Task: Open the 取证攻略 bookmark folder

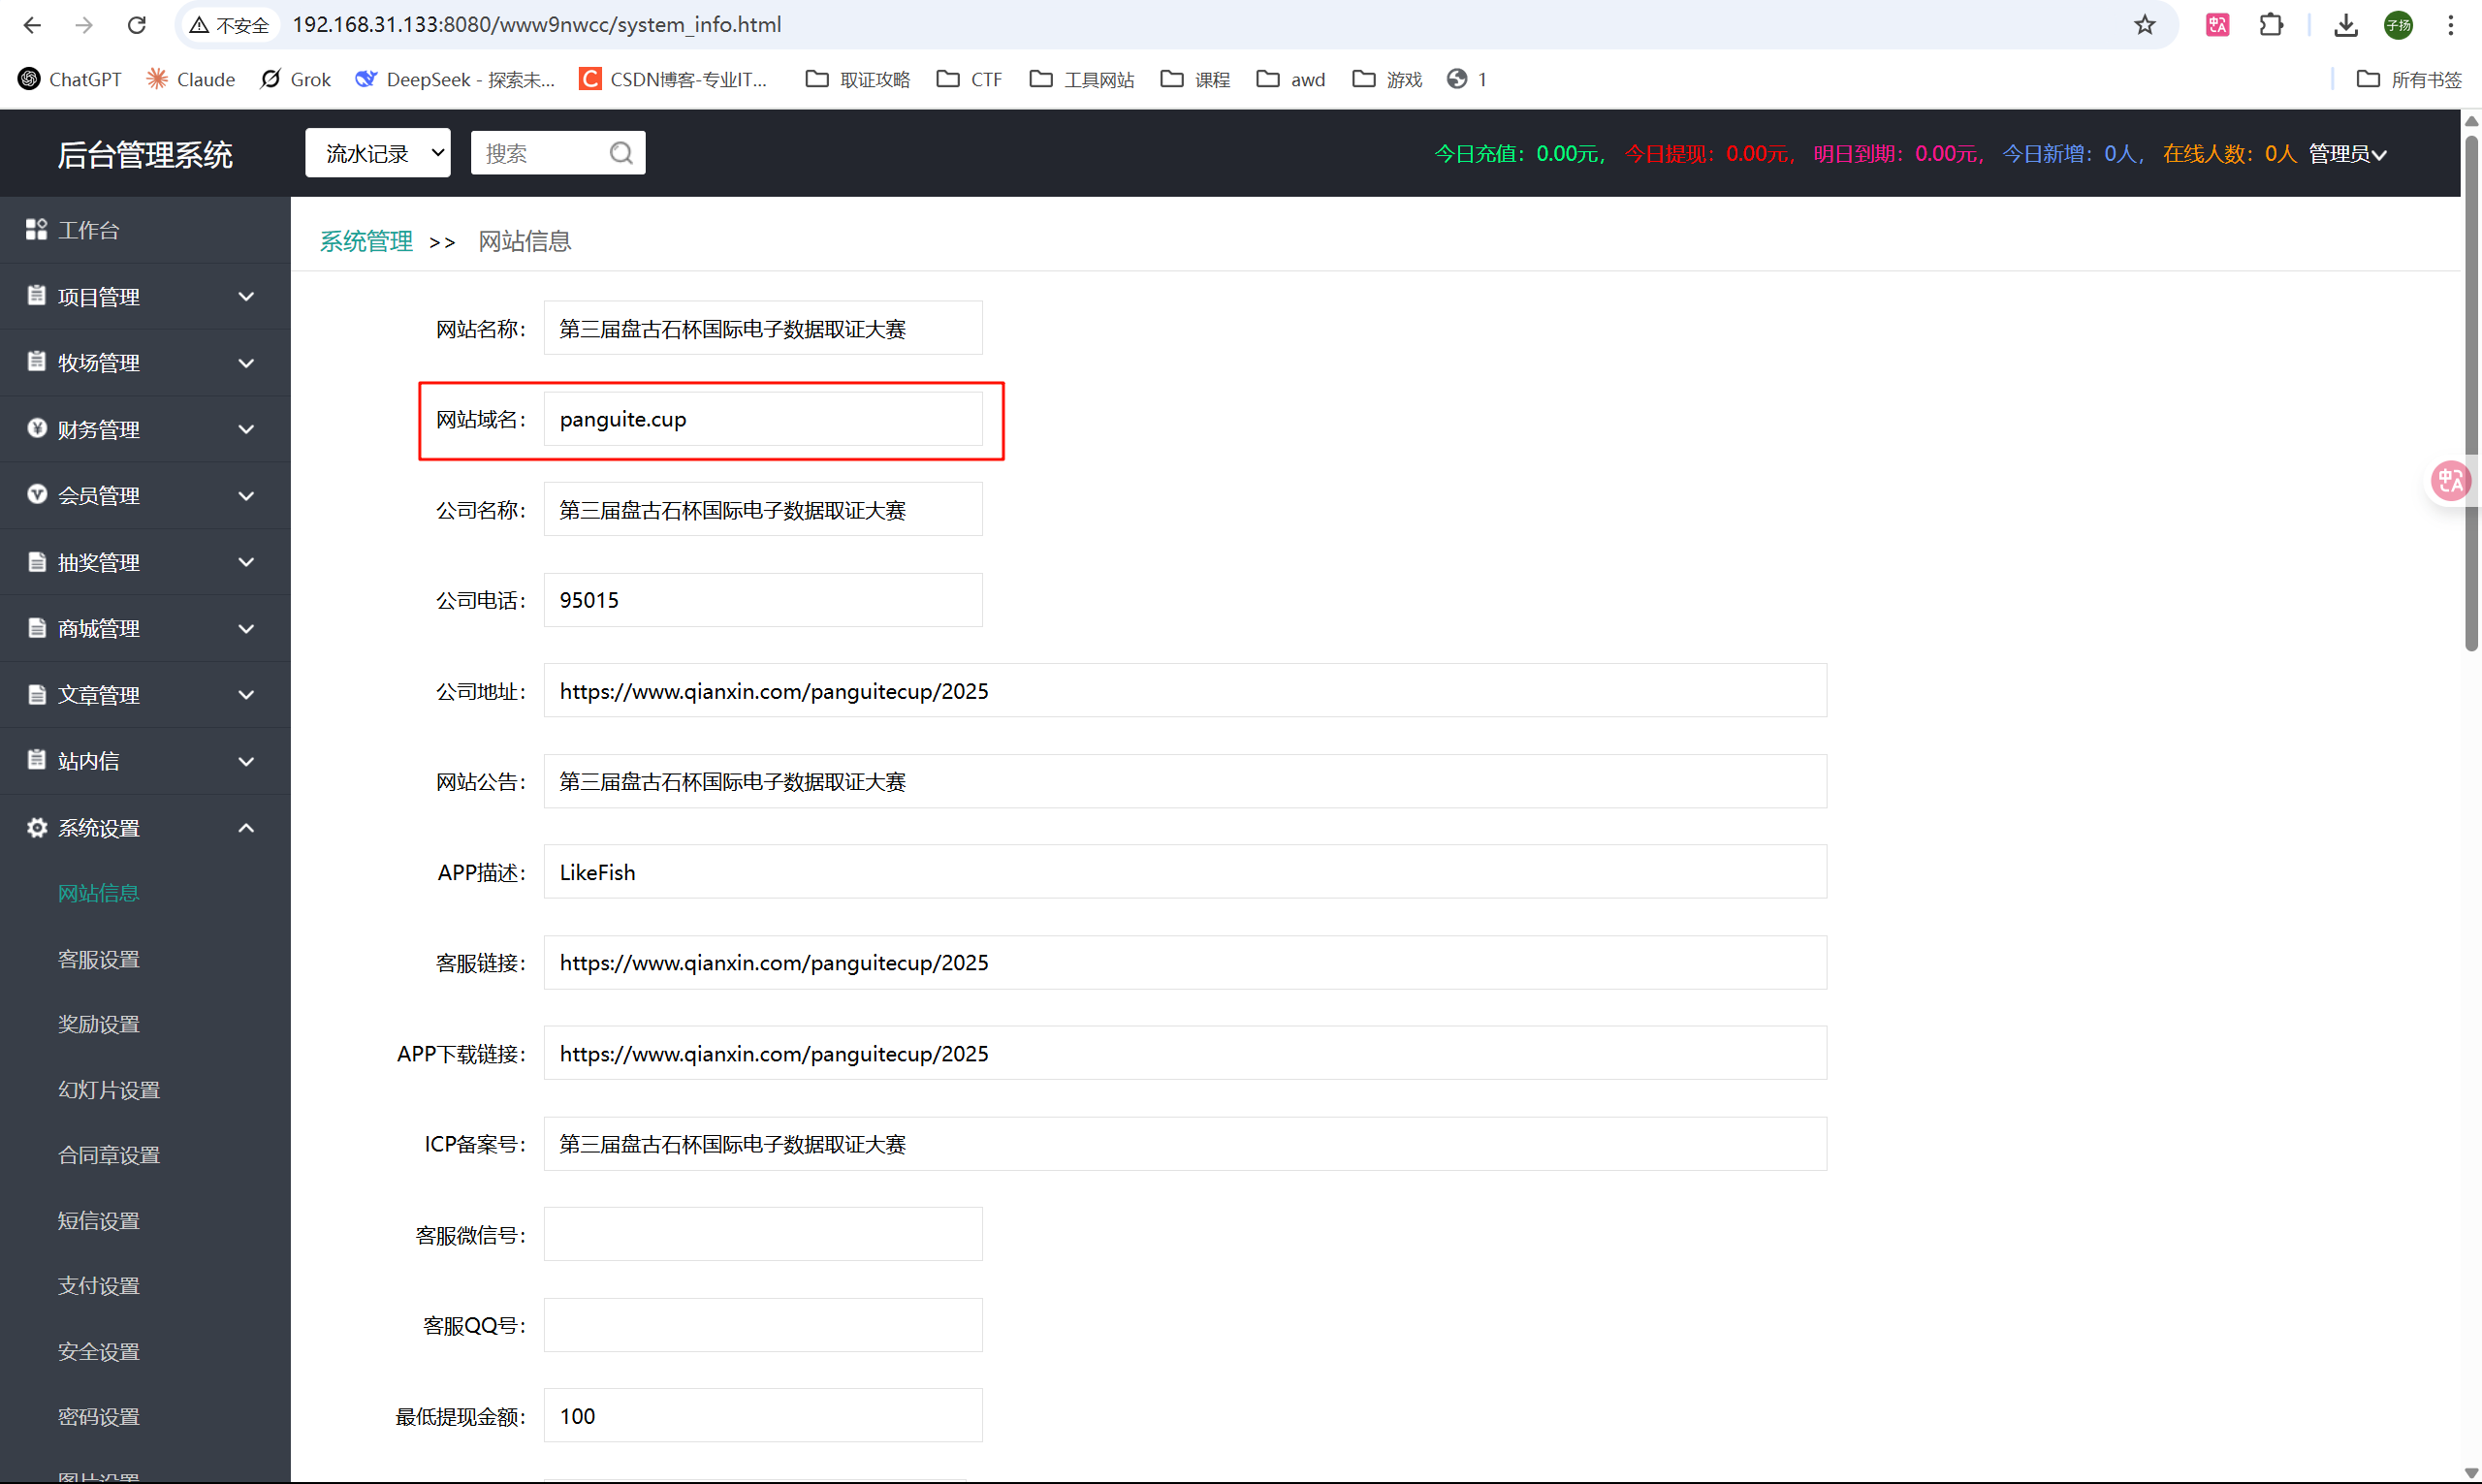Action: 858,79
